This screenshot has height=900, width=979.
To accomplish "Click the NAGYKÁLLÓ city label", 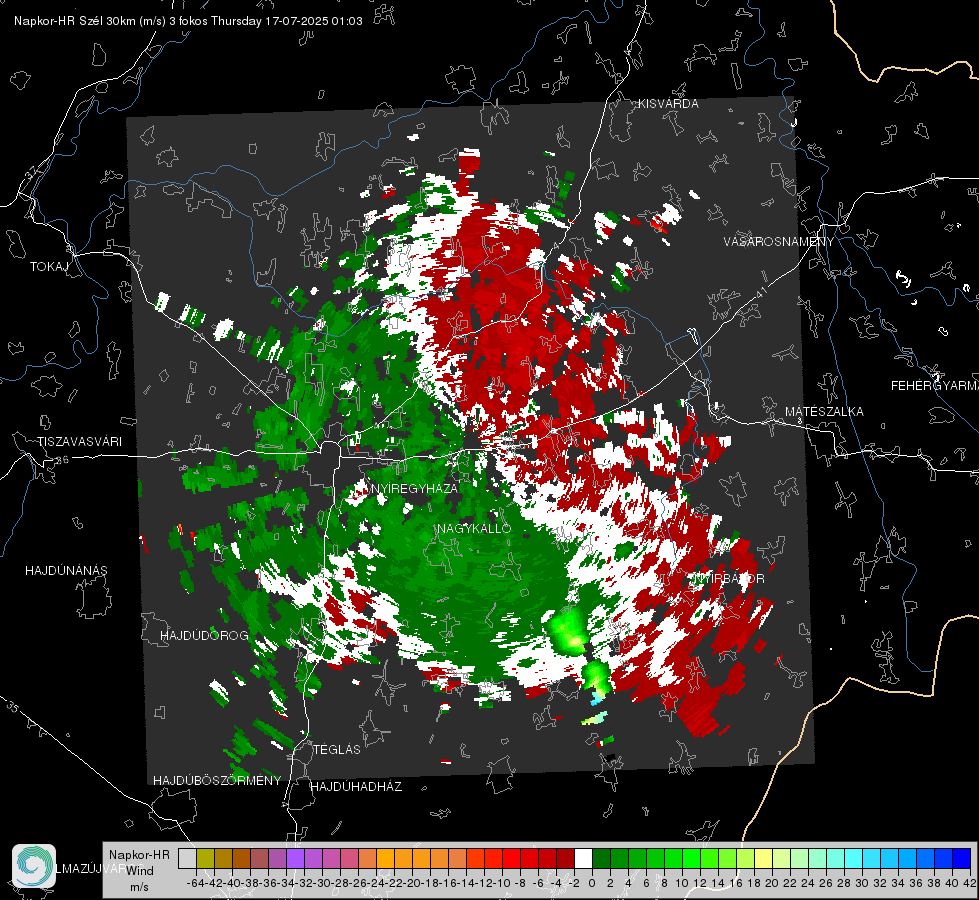I will [x=474, y=528].
